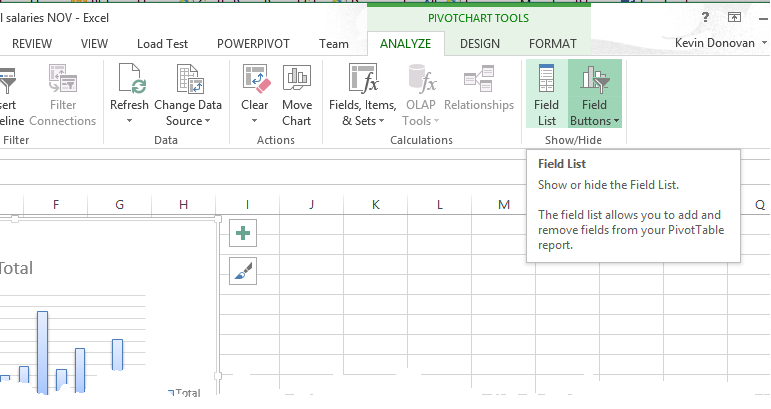Select the ANALYZE ribbon tab
The width and height of the screenshot is (771, 409).
pyautogui.click(x=406, y=44)
